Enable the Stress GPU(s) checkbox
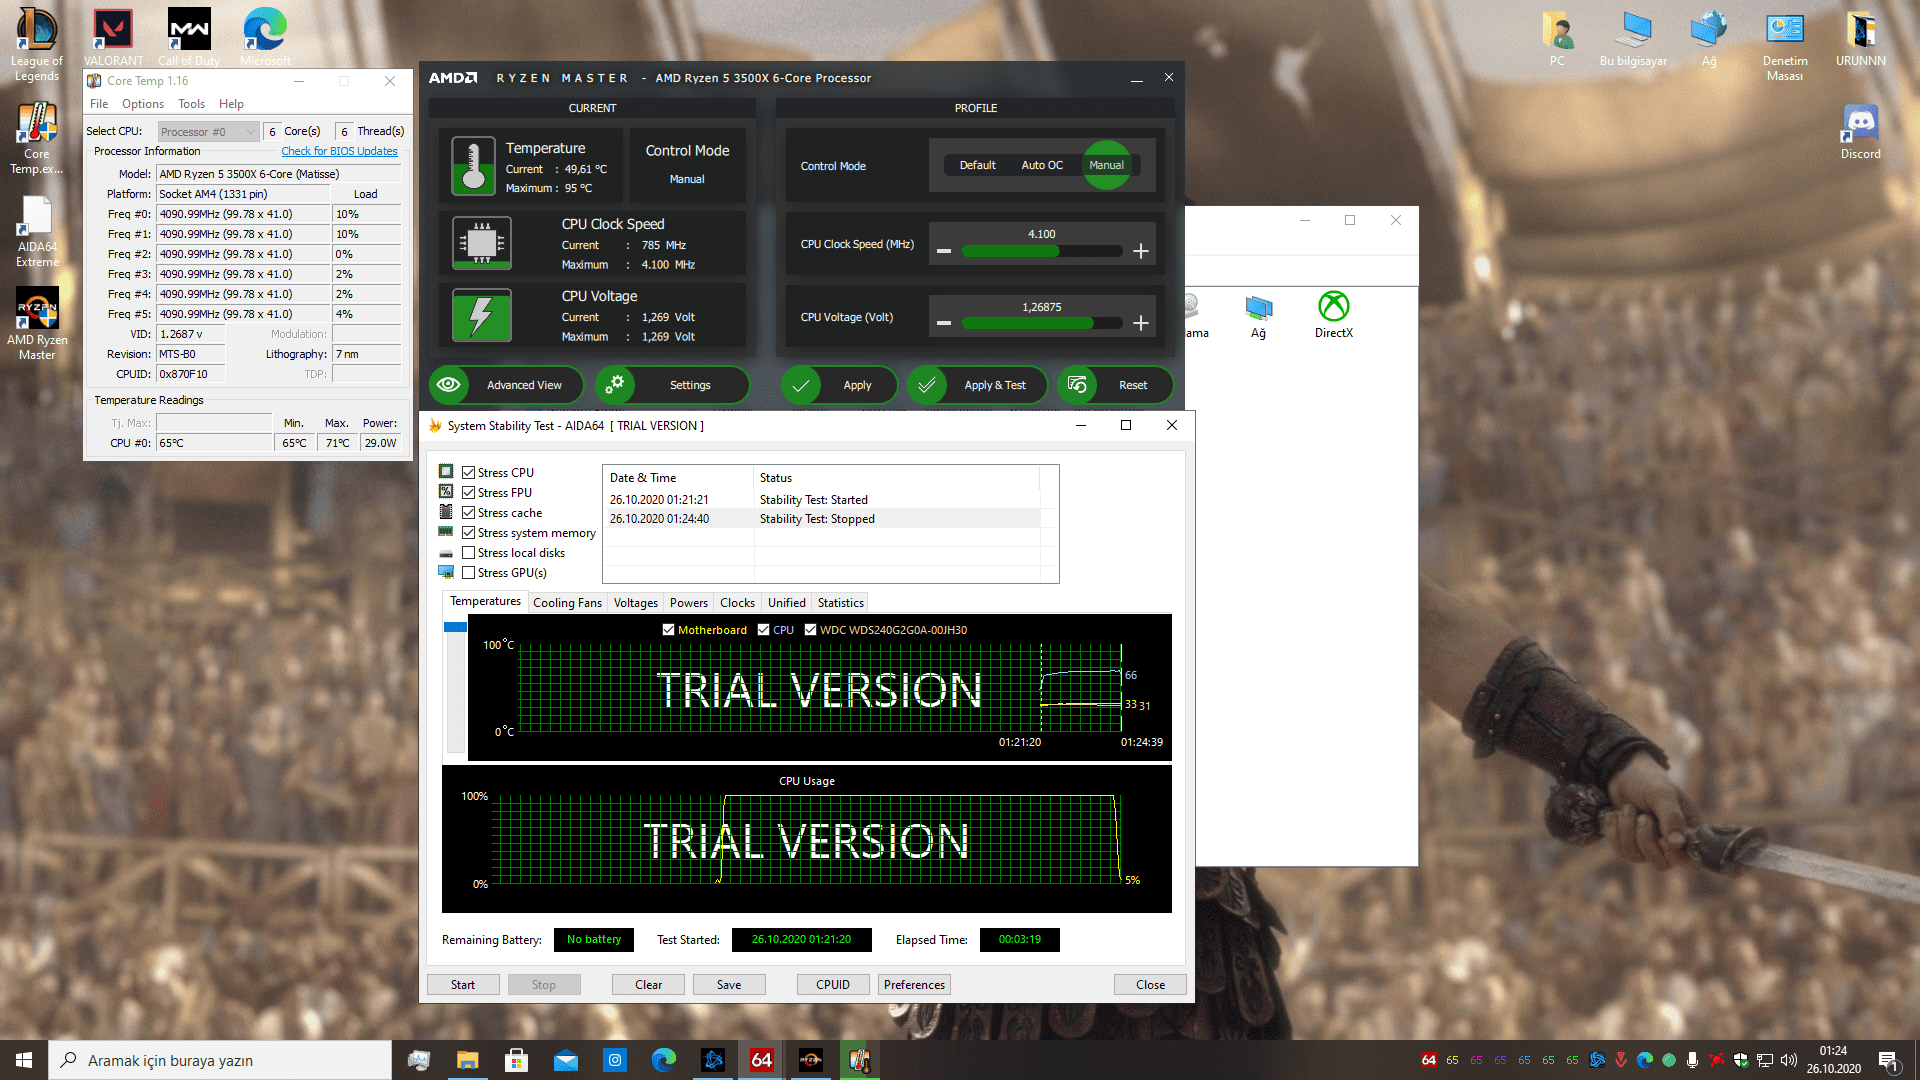1920x1080 pixels. point(468,573)
